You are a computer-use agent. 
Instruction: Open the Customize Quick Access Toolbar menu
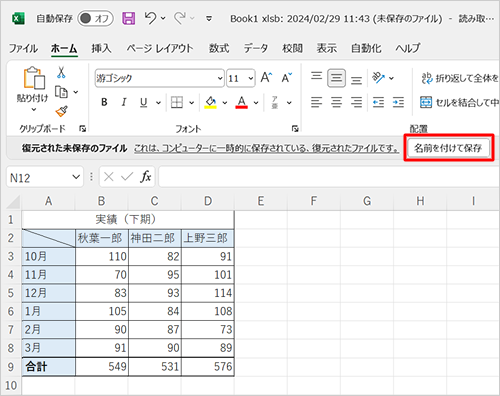coord(209,19)
